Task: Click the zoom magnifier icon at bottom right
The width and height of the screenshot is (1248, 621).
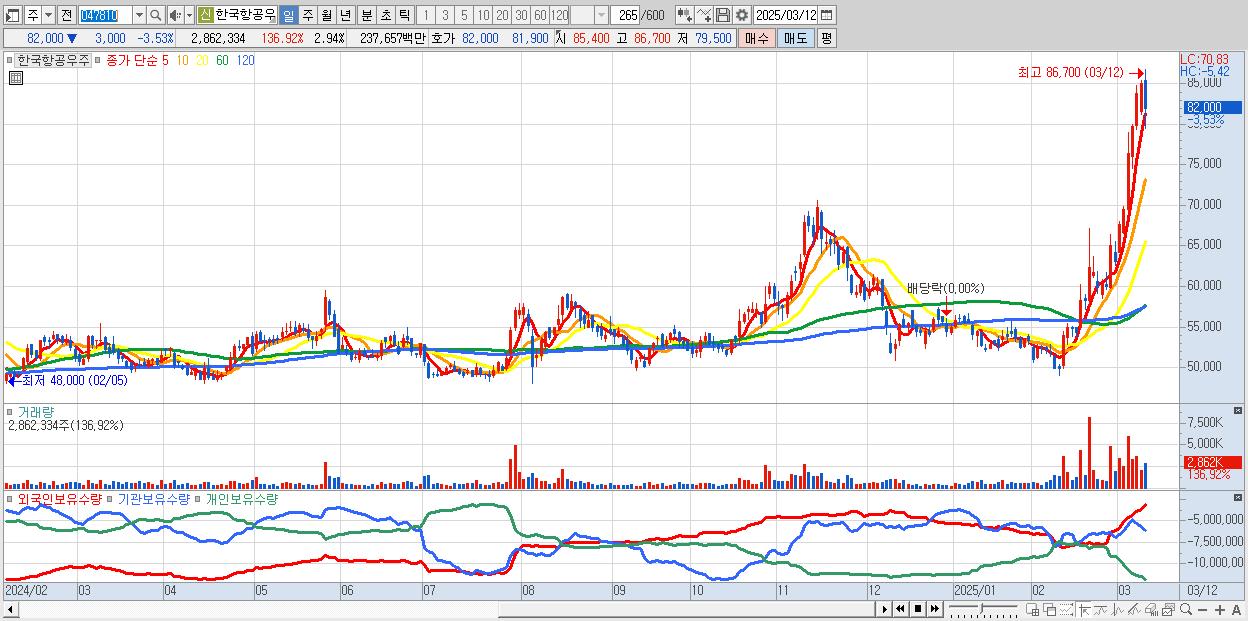Action: pyautogui.click(x=1186, y=609)
